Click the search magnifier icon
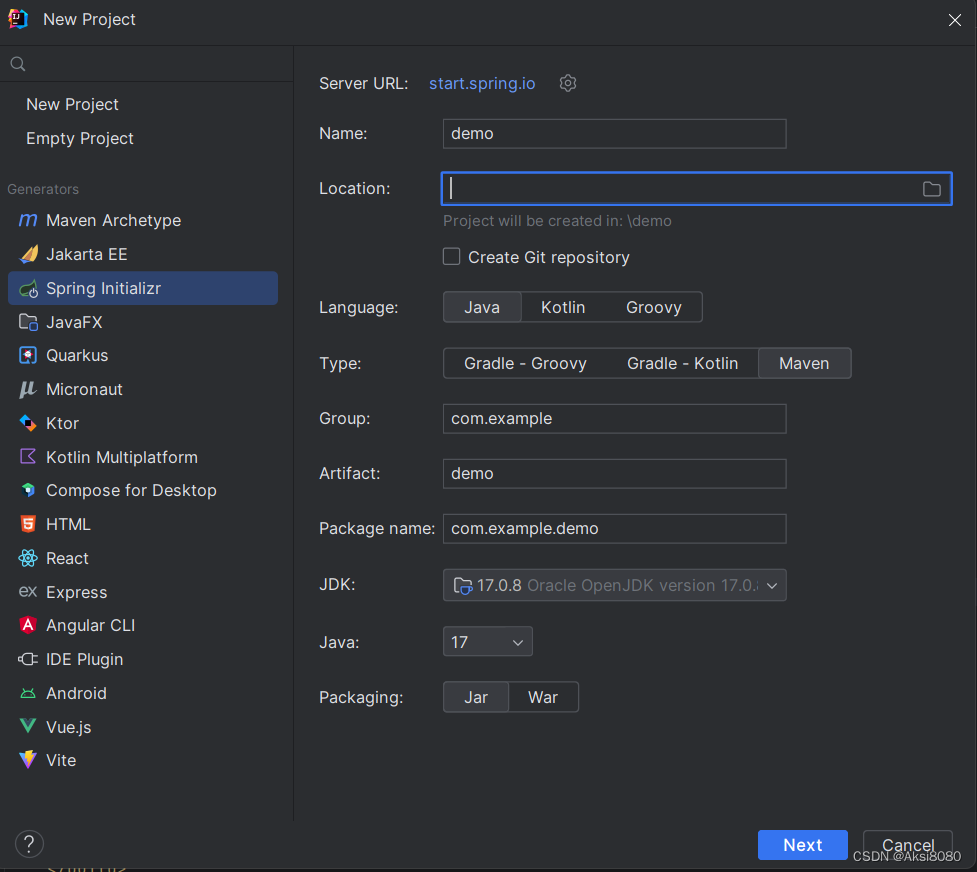 (18, 64)
